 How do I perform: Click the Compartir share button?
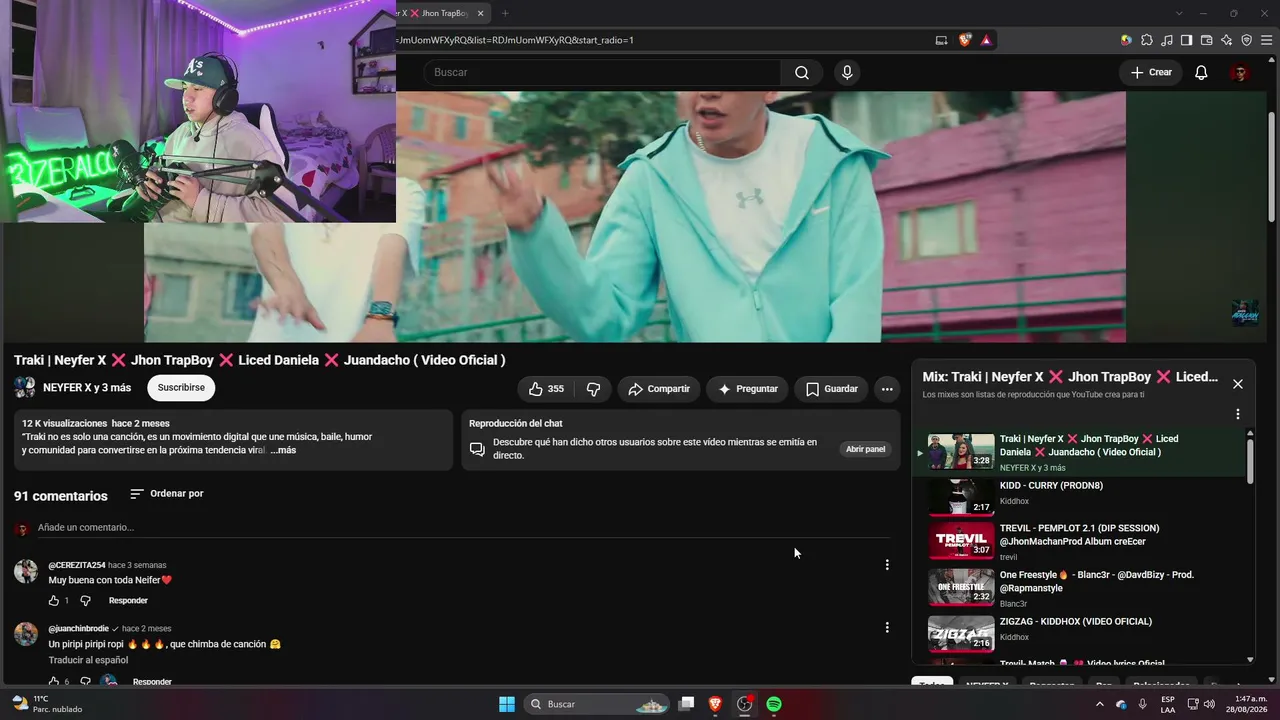coord(660,389)
